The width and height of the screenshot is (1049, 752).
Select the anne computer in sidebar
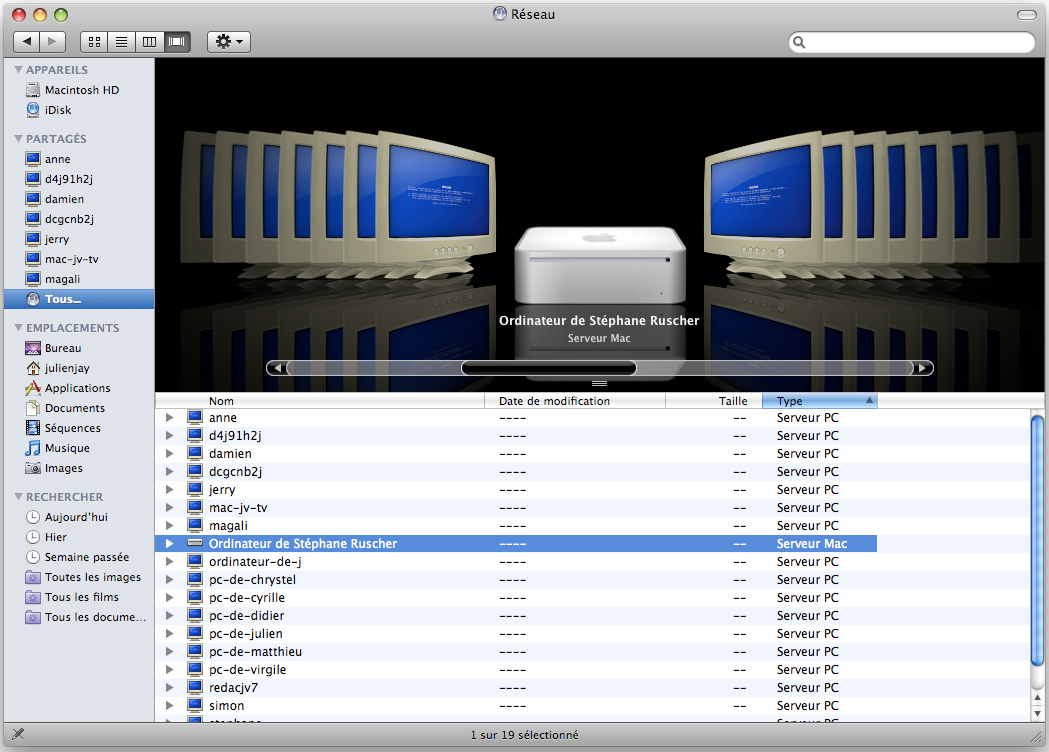click(79, 159)
